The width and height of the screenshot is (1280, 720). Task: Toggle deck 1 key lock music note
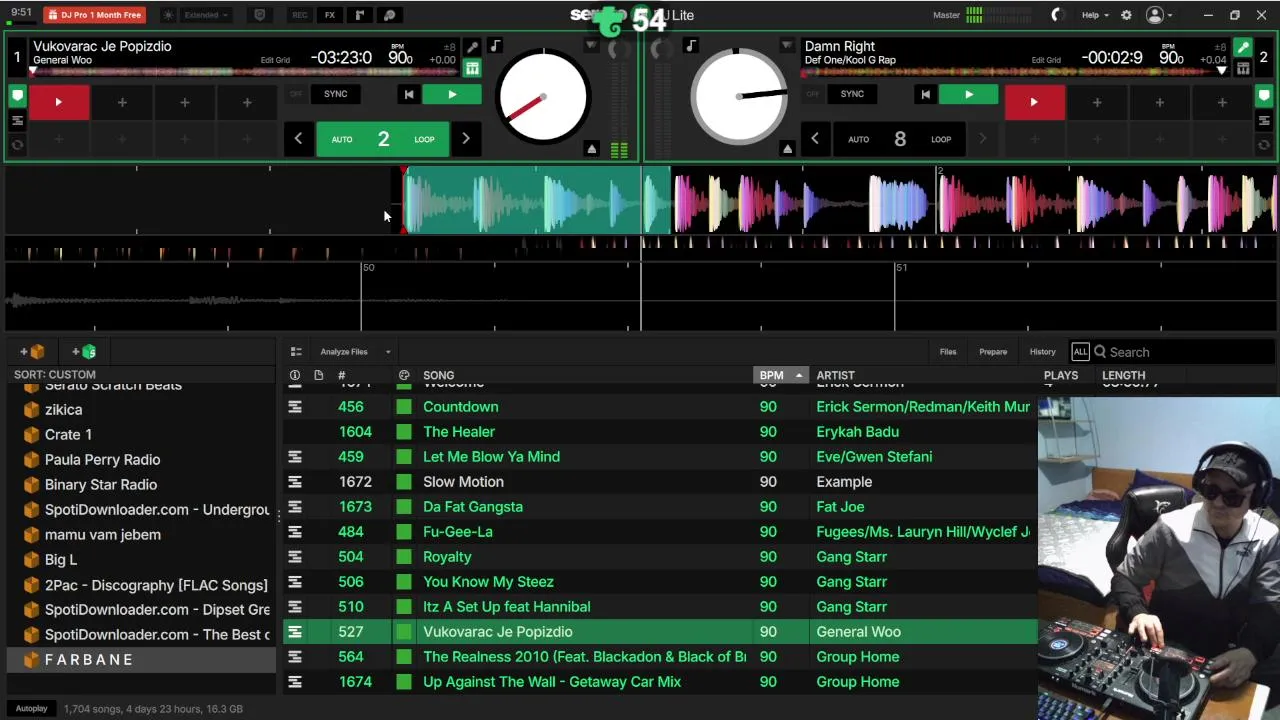tap(495, 46)
